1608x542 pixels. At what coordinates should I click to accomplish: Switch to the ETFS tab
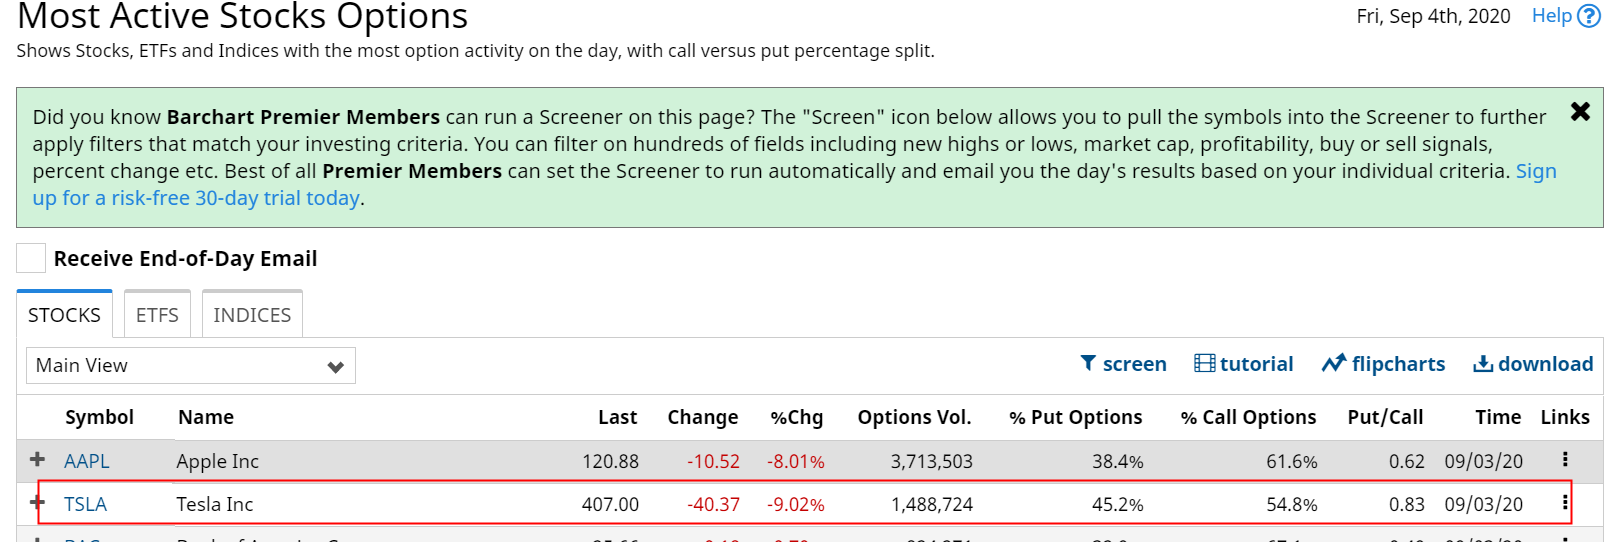tap(157, 315)
